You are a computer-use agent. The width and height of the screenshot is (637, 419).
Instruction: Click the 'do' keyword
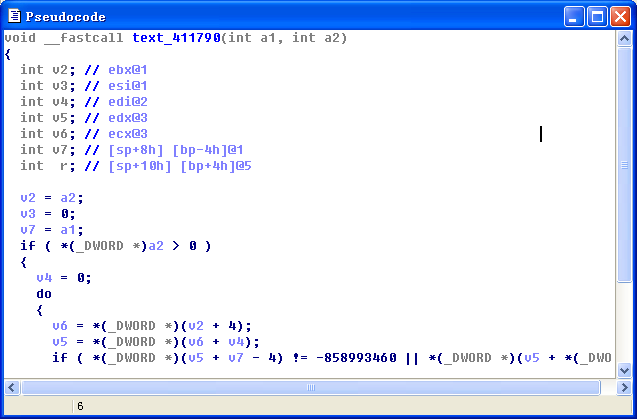[44, 294]
